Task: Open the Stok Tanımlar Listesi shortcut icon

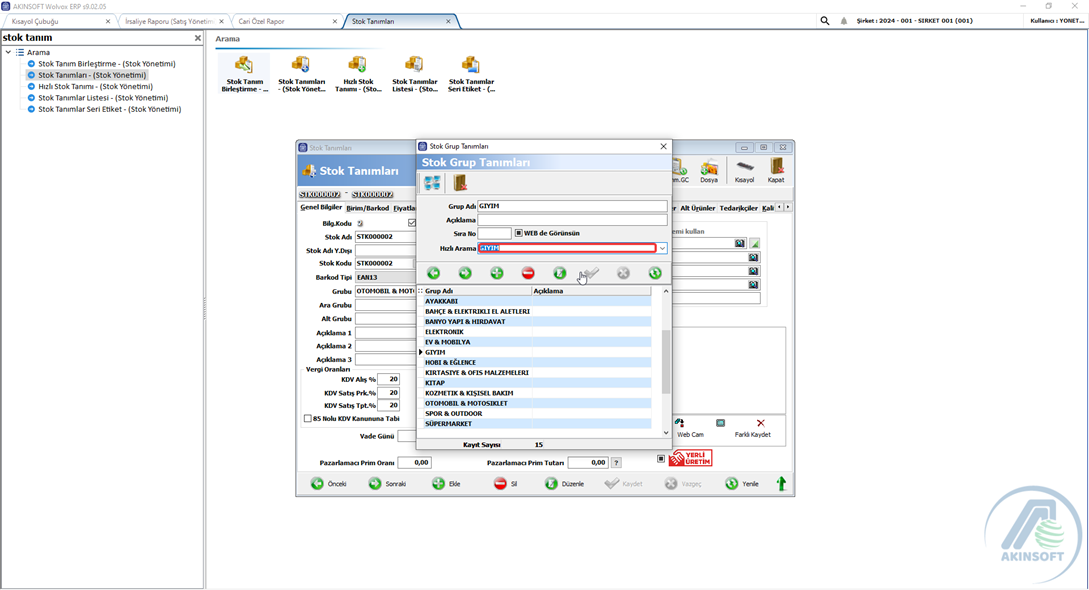Action: tap(415, 74)
